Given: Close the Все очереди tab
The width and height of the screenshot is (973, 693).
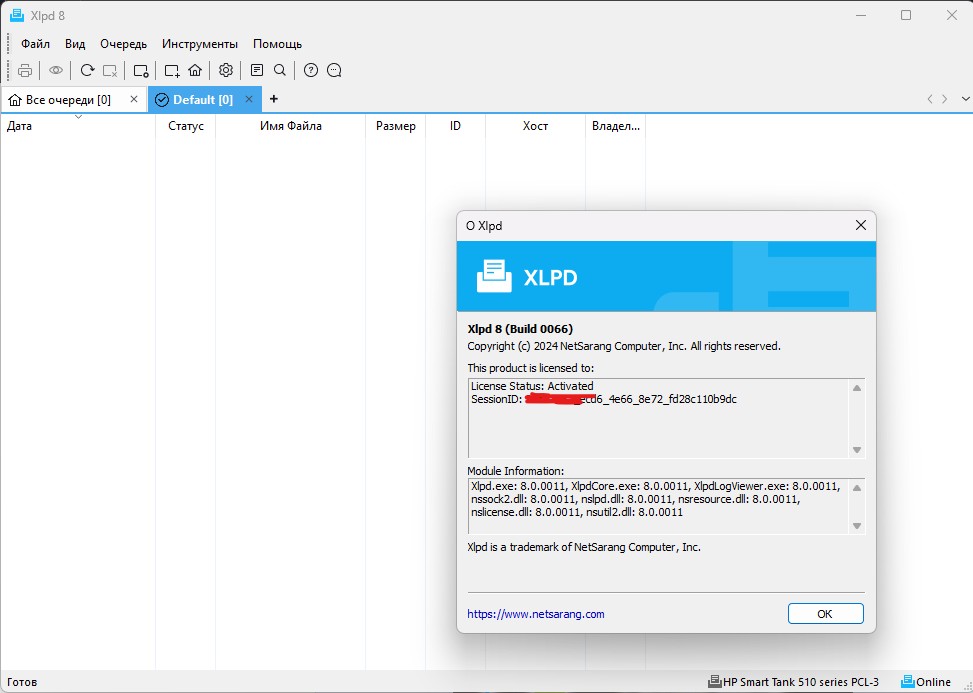Looking at the screenshot, I should pos(134,99).
